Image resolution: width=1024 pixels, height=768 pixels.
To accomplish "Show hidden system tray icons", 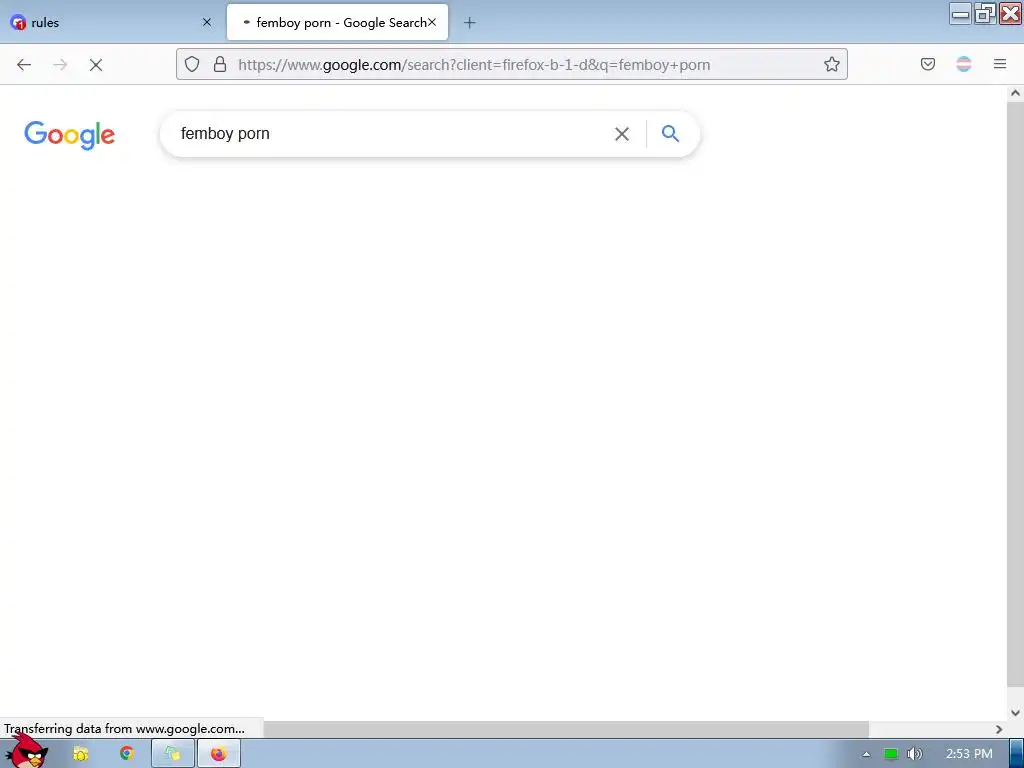I will (x=866, y=754).
